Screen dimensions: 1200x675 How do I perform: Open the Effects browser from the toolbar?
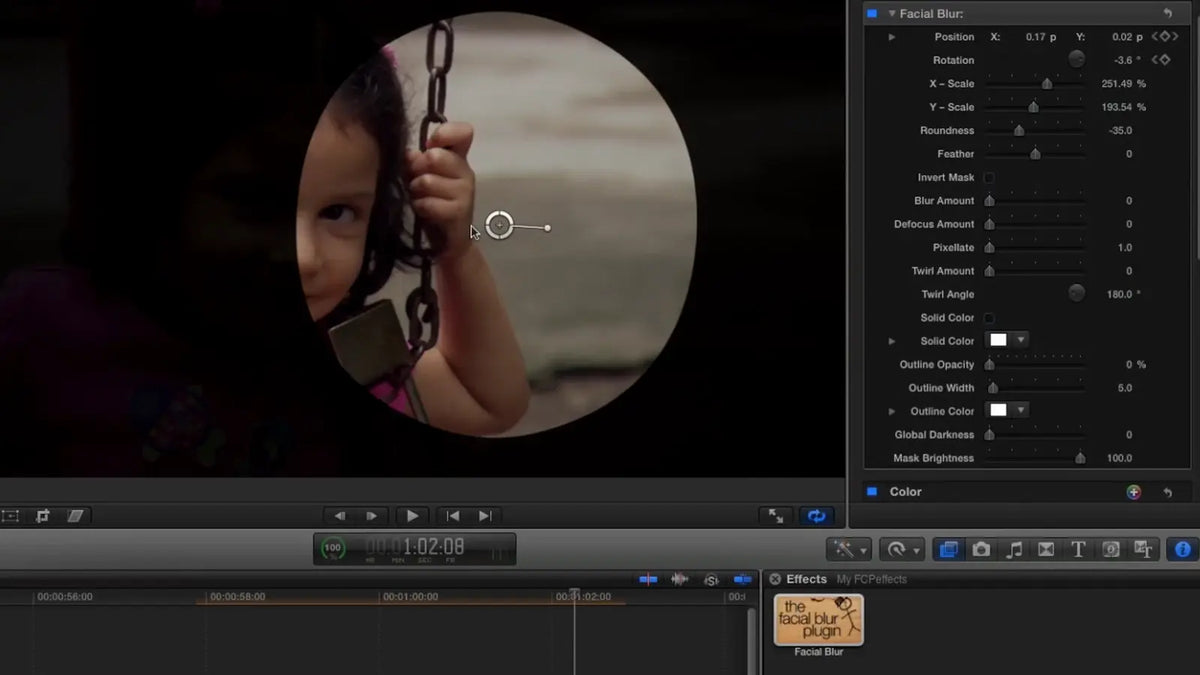coord(948,549)
